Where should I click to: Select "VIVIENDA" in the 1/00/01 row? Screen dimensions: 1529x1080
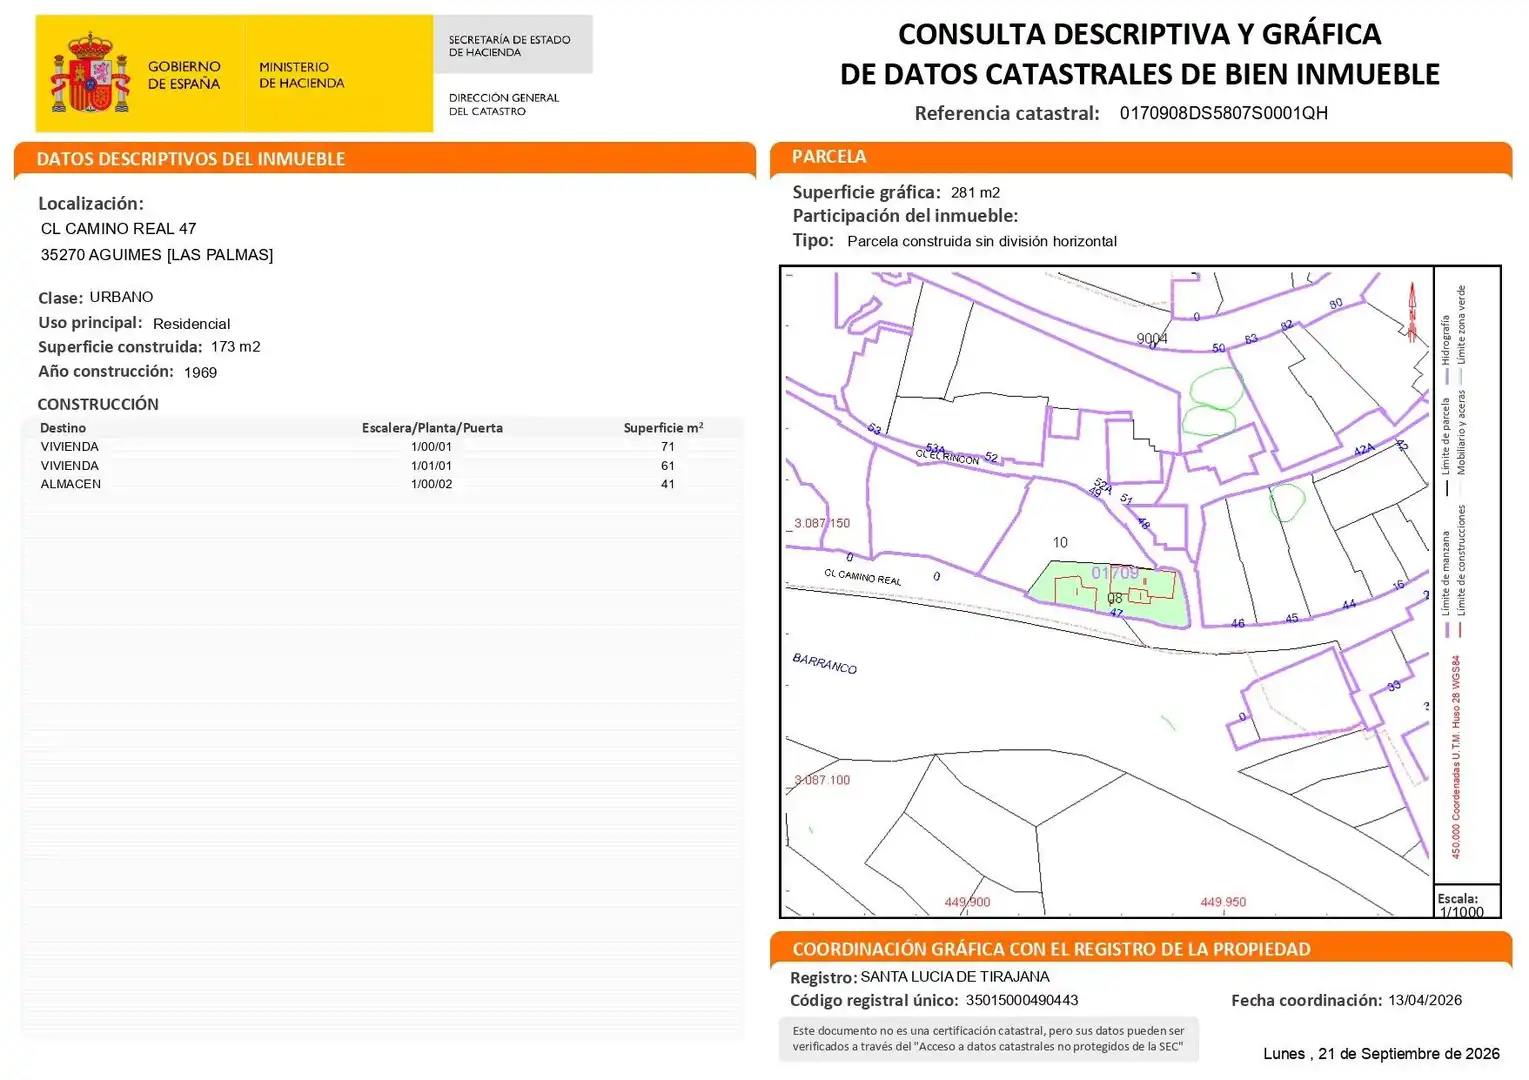coord(69,447)
